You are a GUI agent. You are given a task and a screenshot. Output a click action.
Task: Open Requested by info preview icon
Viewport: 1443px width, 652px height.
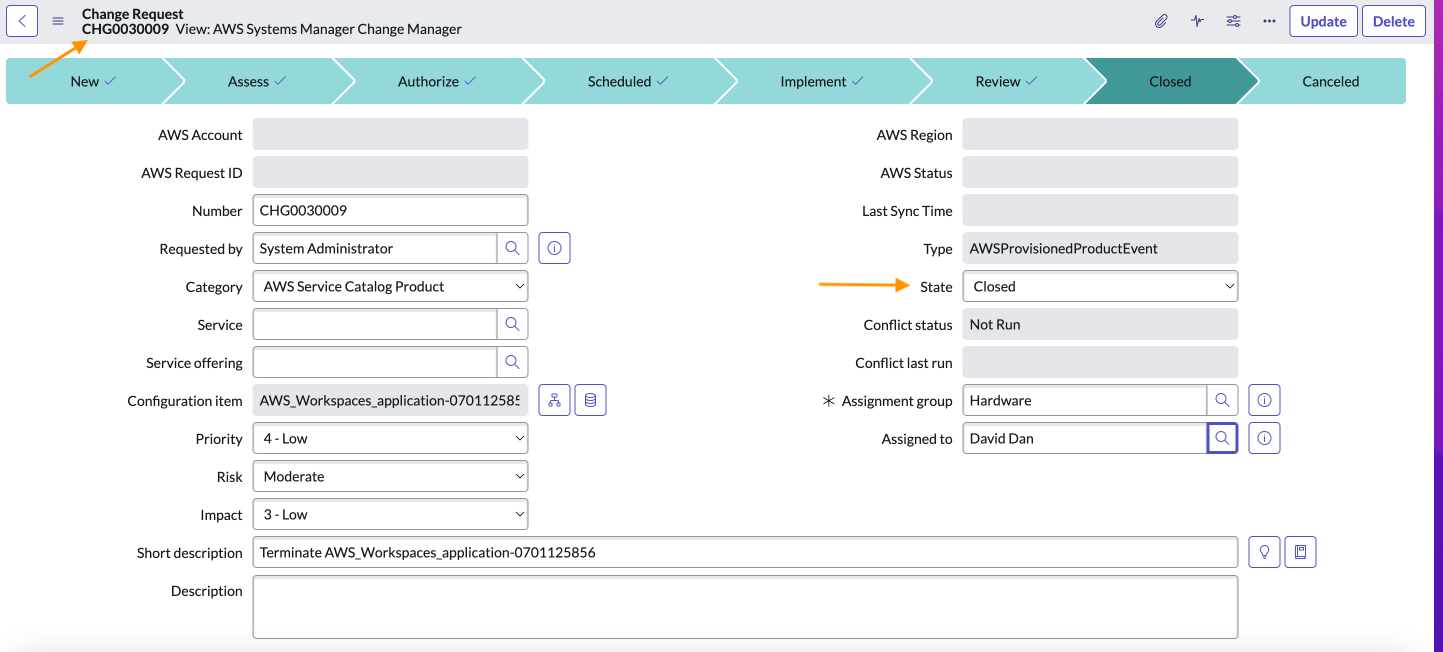tap(554, 247)
